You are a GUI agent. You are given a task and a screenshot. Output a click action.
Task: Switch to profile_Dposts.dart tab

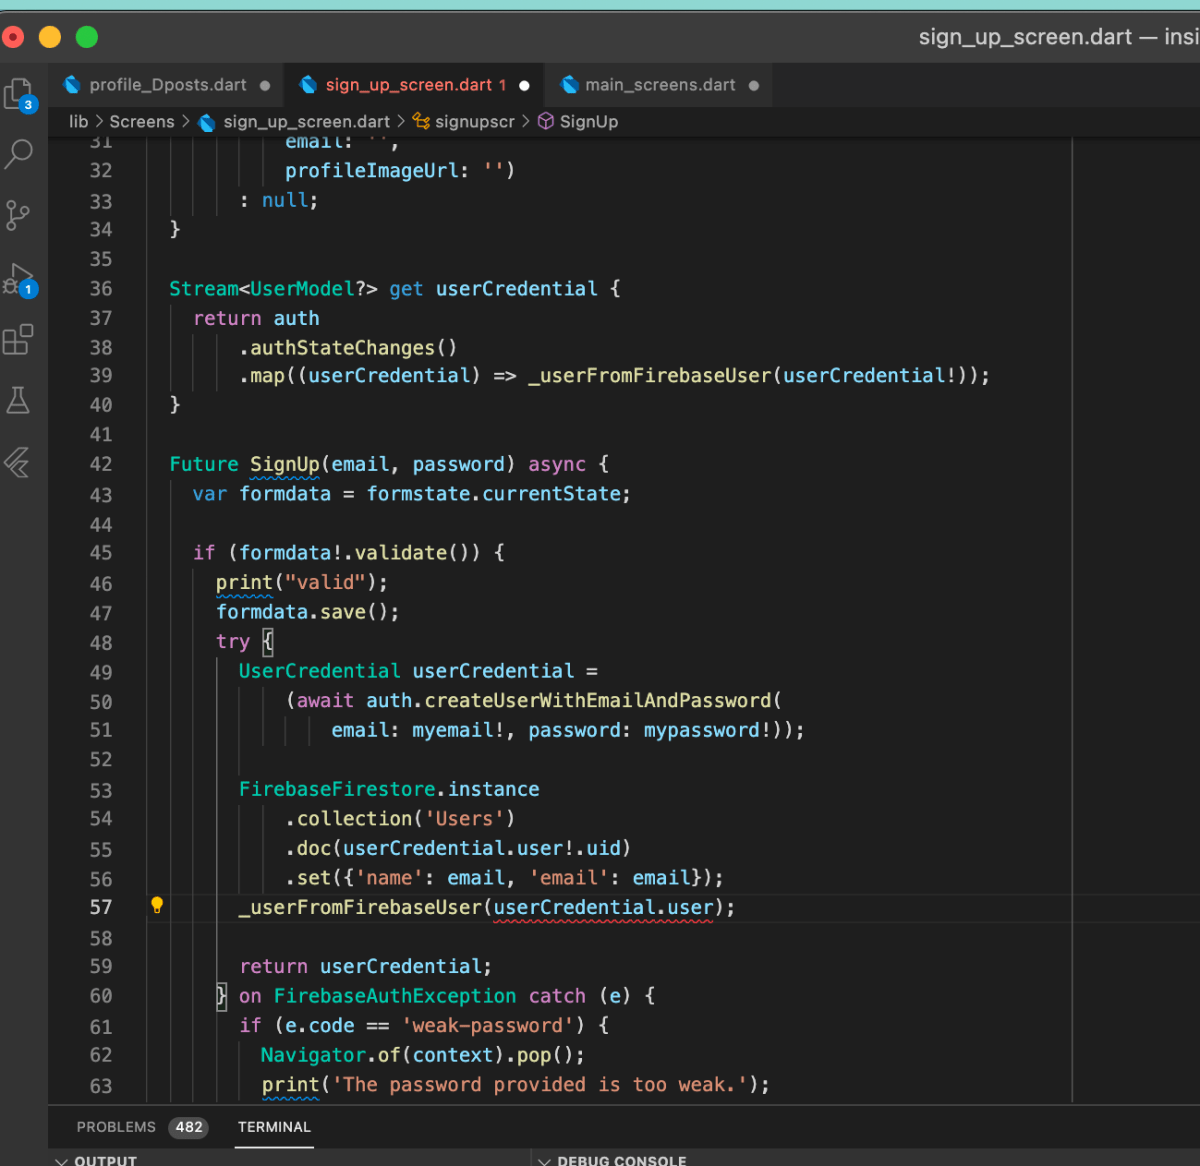click(x=168, y=85)
